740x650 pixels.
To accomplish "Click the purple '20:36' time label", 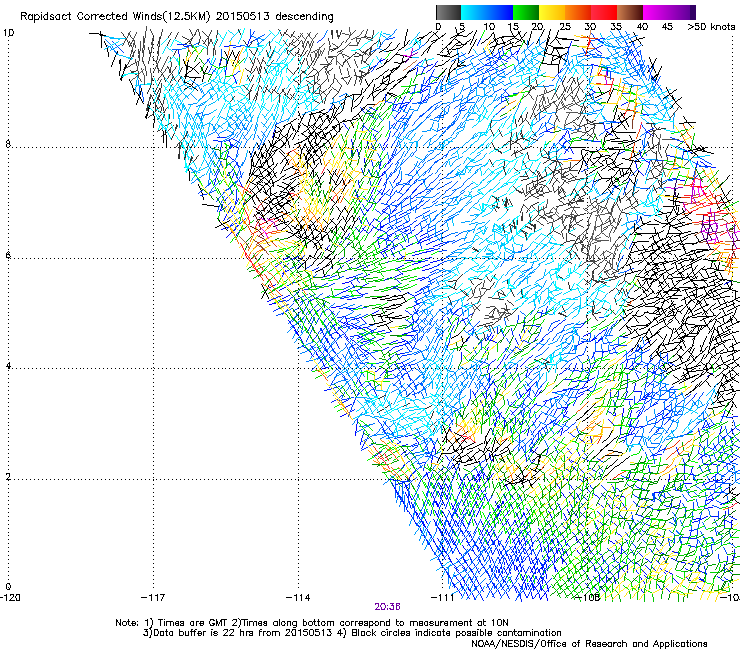I will point(387,607).
